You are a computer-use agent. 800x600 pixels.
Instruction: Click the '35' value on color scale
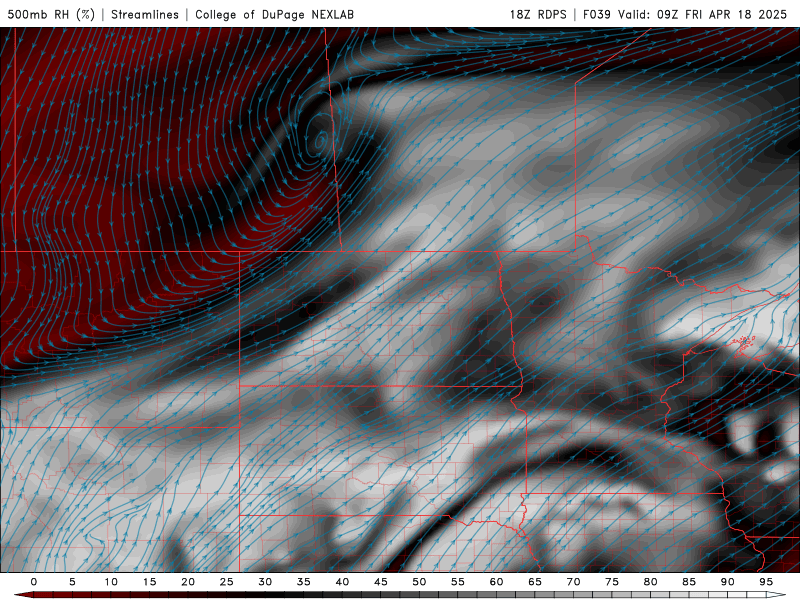click(304, 582)
